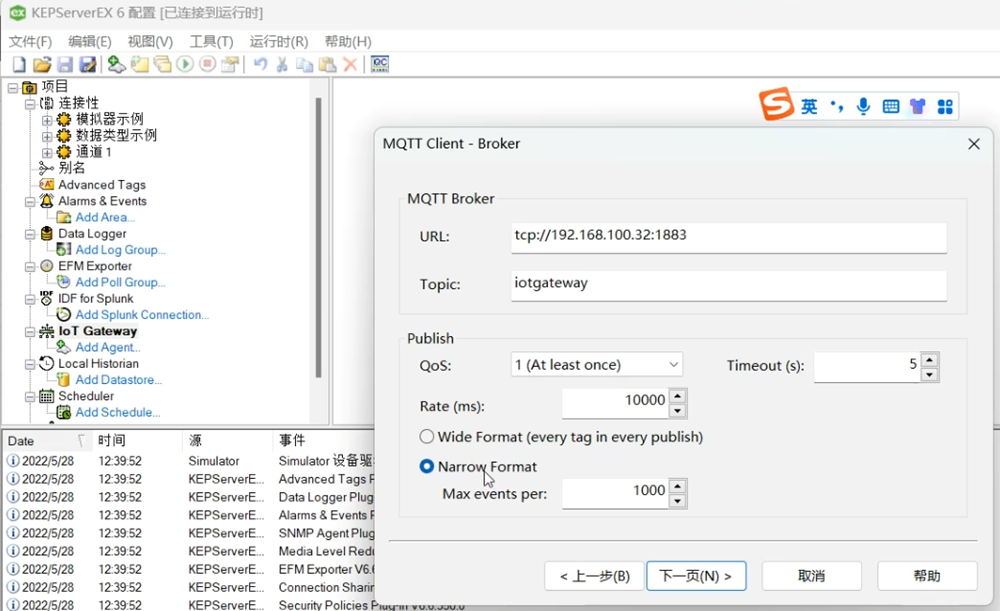Open the 运行时(R) menu

click(x=279, y=41)
